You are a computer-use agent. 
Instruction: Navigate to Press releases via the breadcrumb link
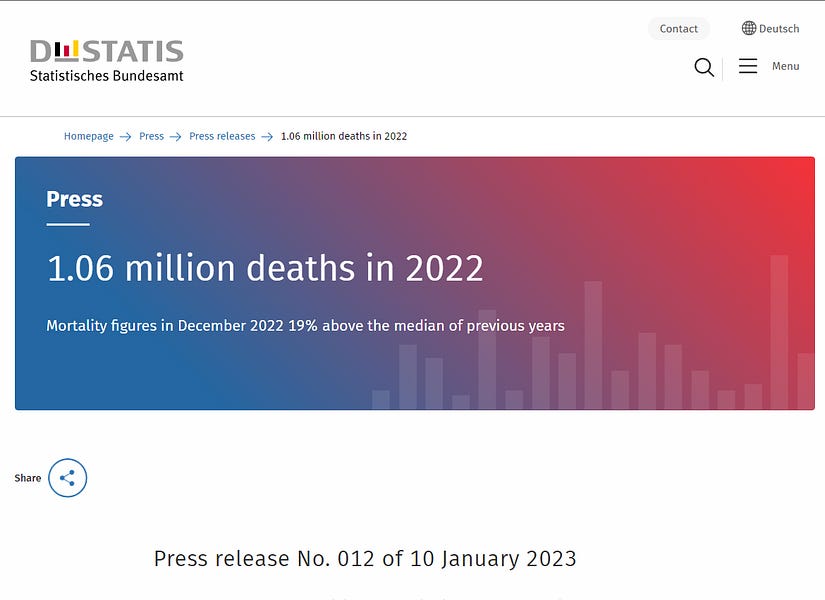pos(222,136)
